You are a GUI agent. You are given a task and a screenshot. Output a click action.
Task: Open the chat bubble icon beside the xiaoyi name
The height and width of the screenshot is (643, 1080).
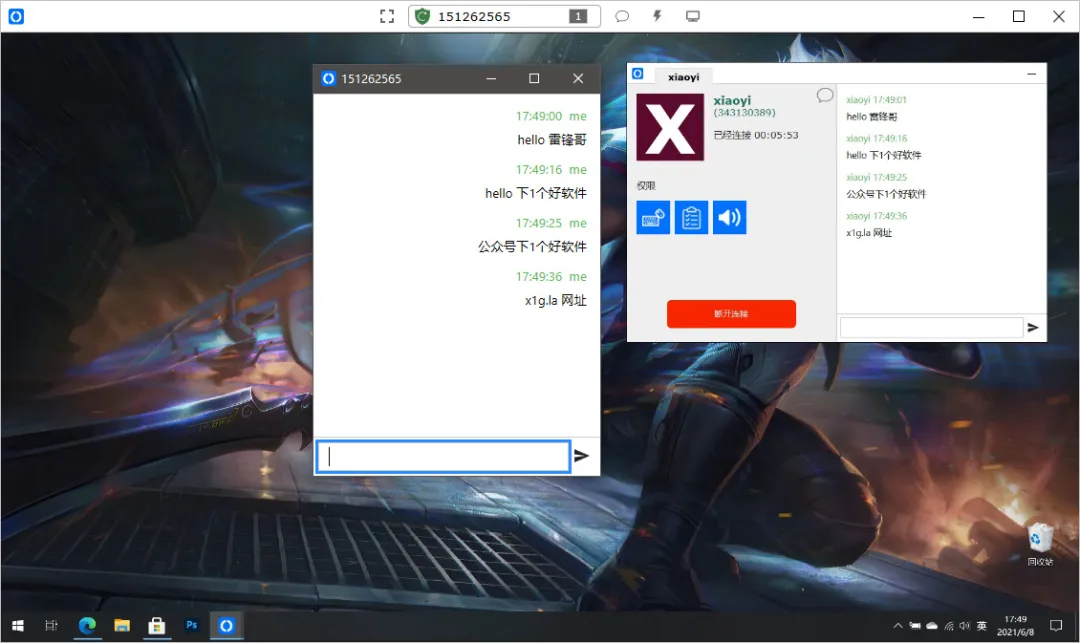[825, 95]
